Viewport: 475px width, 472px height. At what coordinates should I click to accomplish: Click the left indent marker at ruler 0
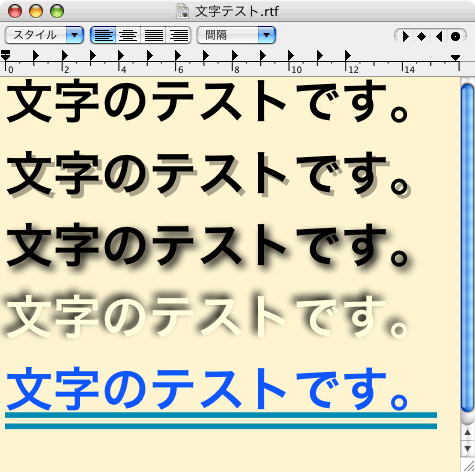point(6,55)
